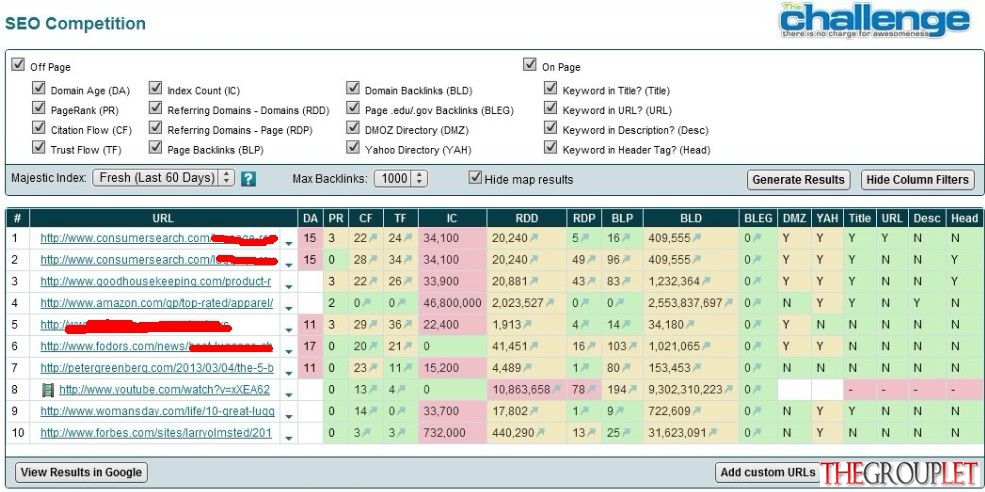The image size is (985, 492).
Task: Open the Majestic Index dropdown
Action: [163, 178]
